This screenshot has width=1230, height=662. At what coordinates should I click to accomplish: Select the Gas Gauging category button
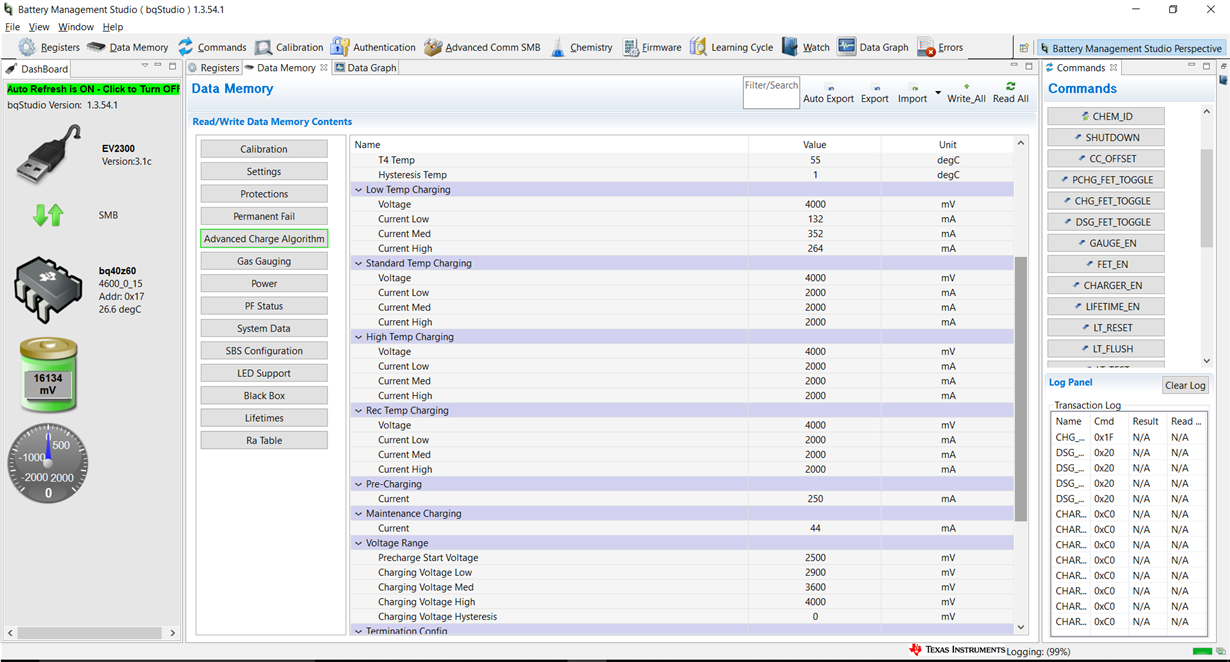(x=264, y=261)
